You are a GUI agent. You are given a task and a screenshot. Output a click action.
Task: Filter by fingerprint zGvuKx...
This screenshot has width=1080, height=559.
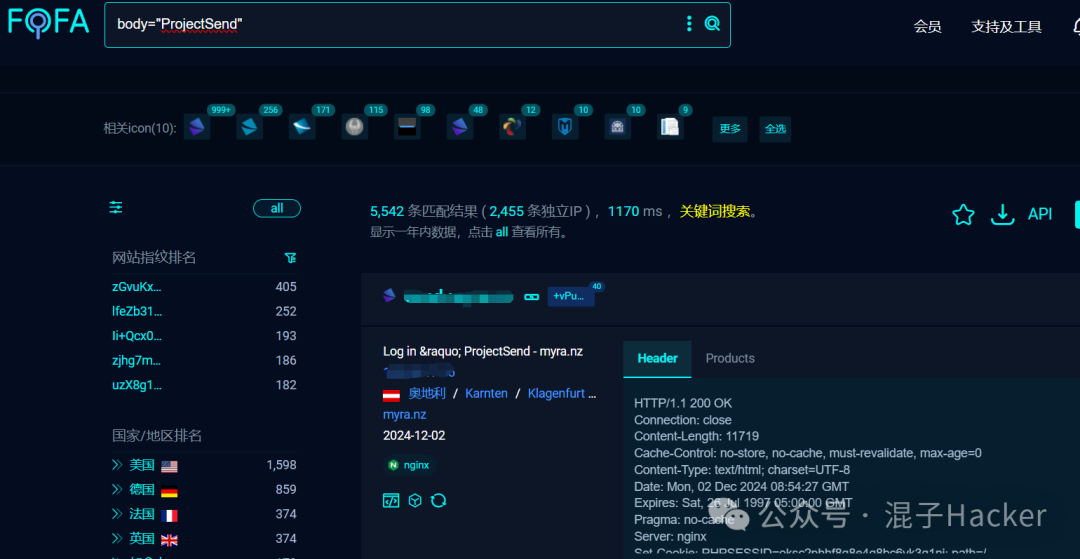[x=137, y=286]
